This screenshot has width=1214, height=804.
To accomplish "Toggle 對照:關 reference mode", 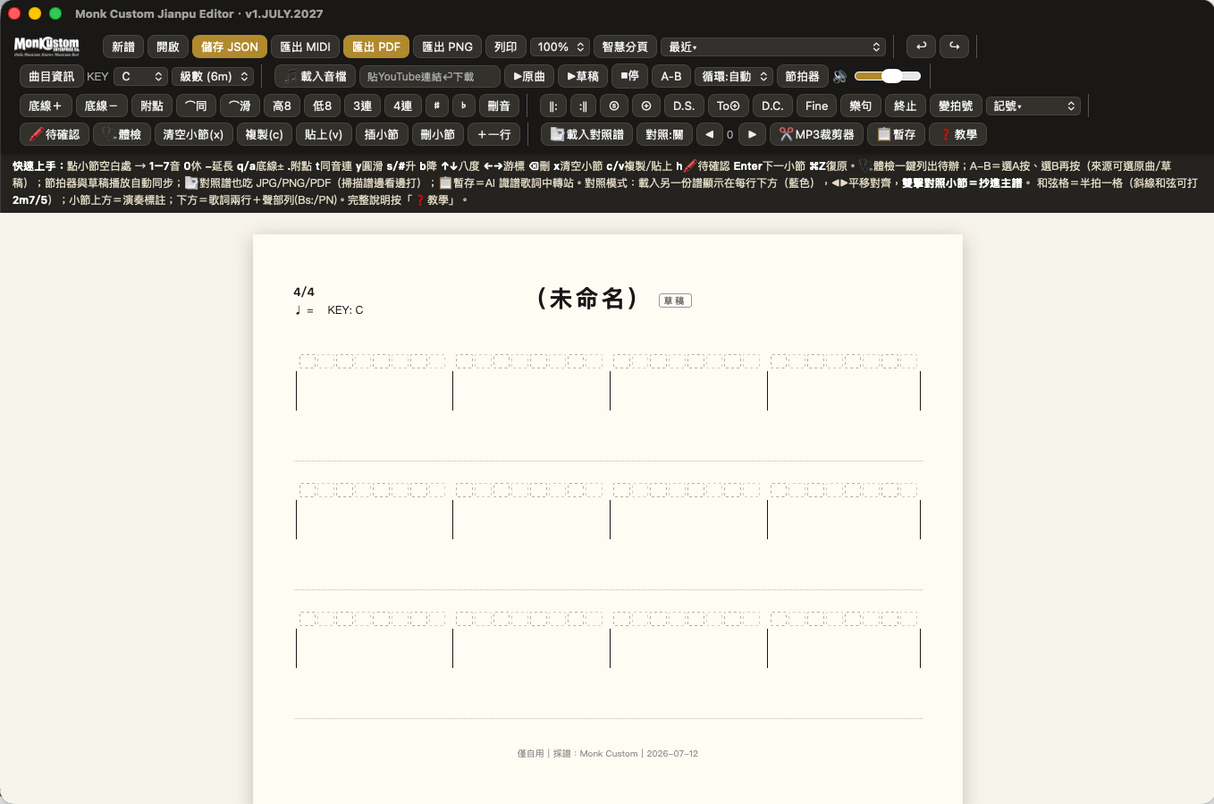I will [x=664, y=134].
